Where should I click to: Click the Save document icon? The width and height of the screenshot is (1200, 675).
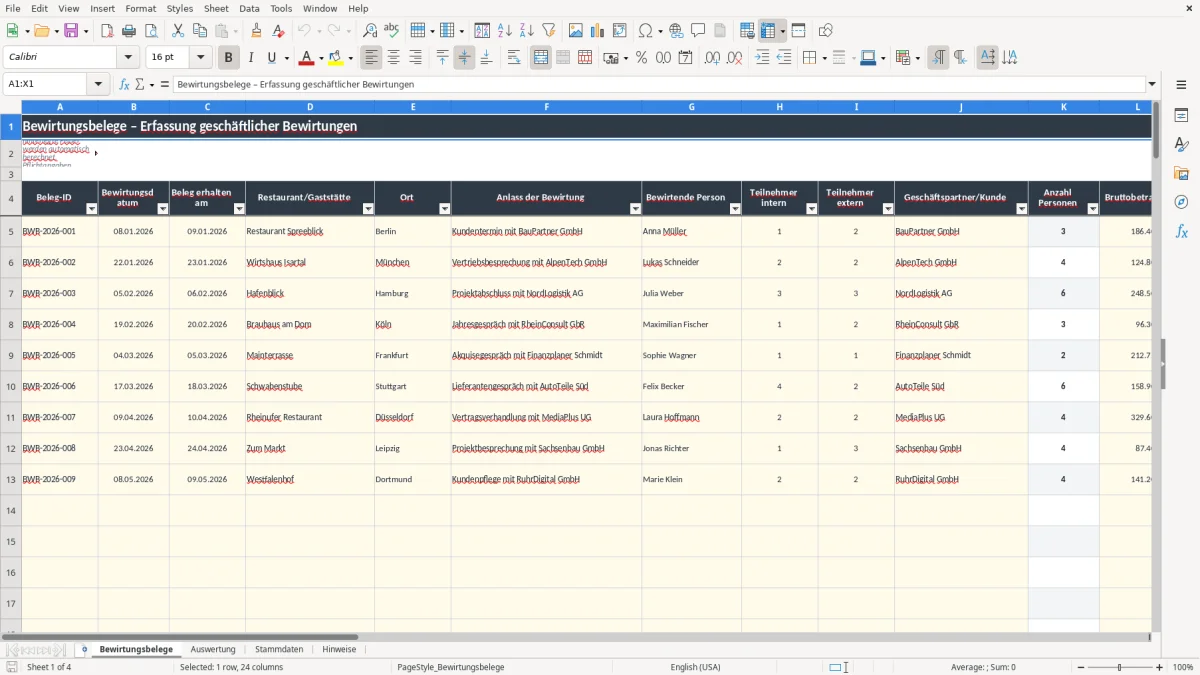click(71, 31)
